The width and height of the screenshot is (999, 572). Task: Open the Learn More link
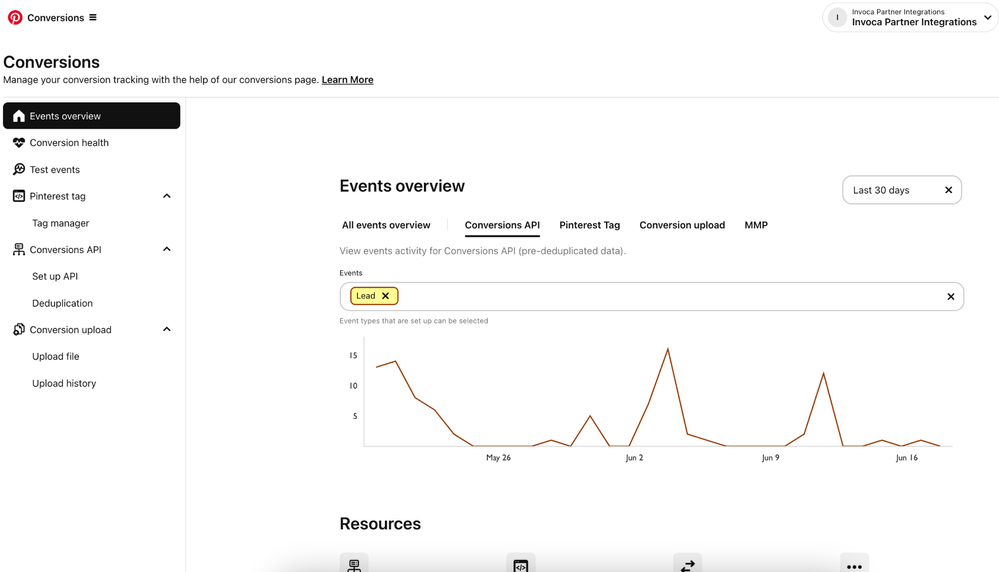pos(347,80)
